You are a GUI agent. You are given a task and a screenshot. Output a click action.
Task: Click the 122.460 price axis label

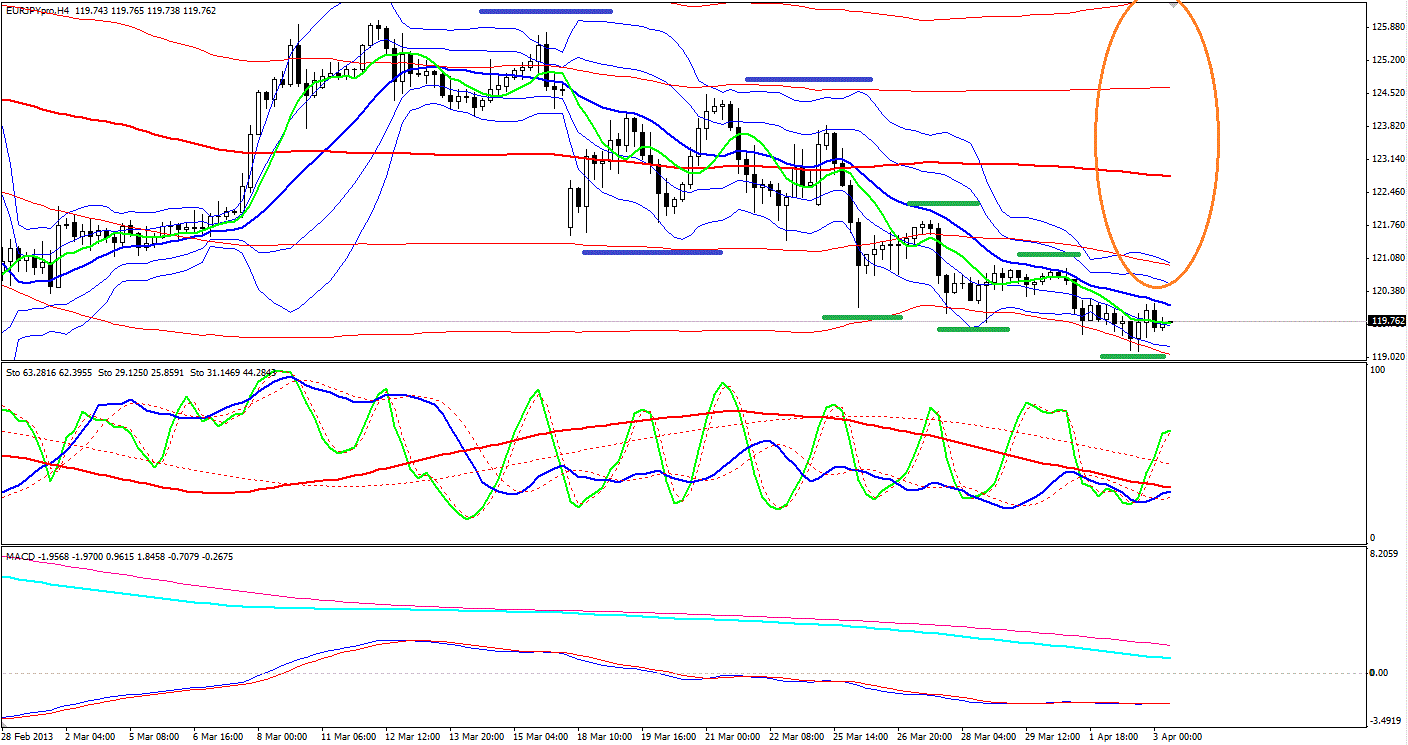point(1389,192)
